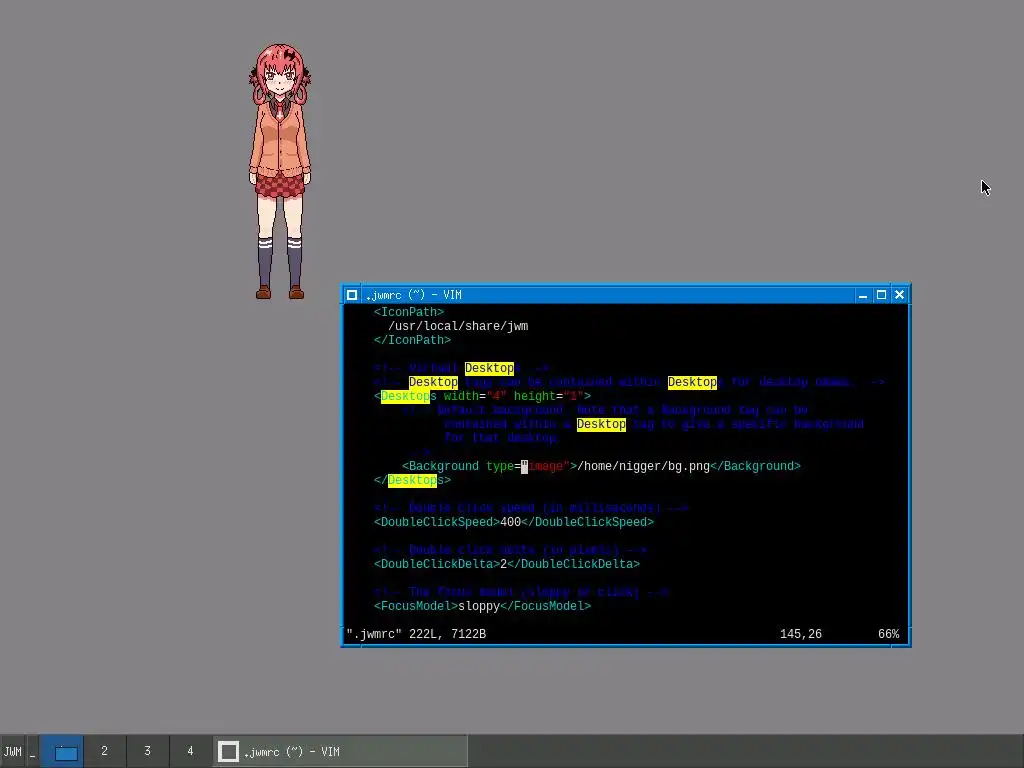Select the .jwmrc VIM task in taskbar
1024x768 pixels.
click(x=341, y=752)
